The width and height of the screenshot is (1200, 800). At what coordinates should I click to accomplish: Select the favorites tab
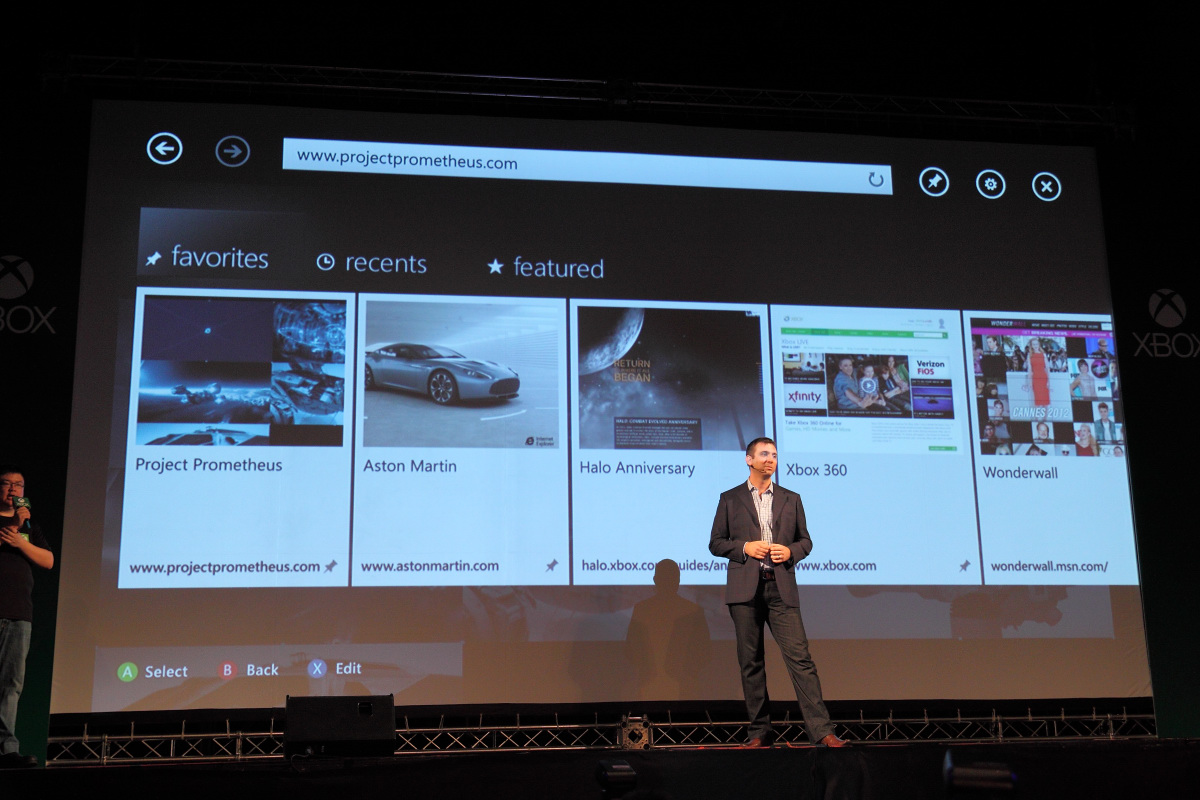point(208,258)
